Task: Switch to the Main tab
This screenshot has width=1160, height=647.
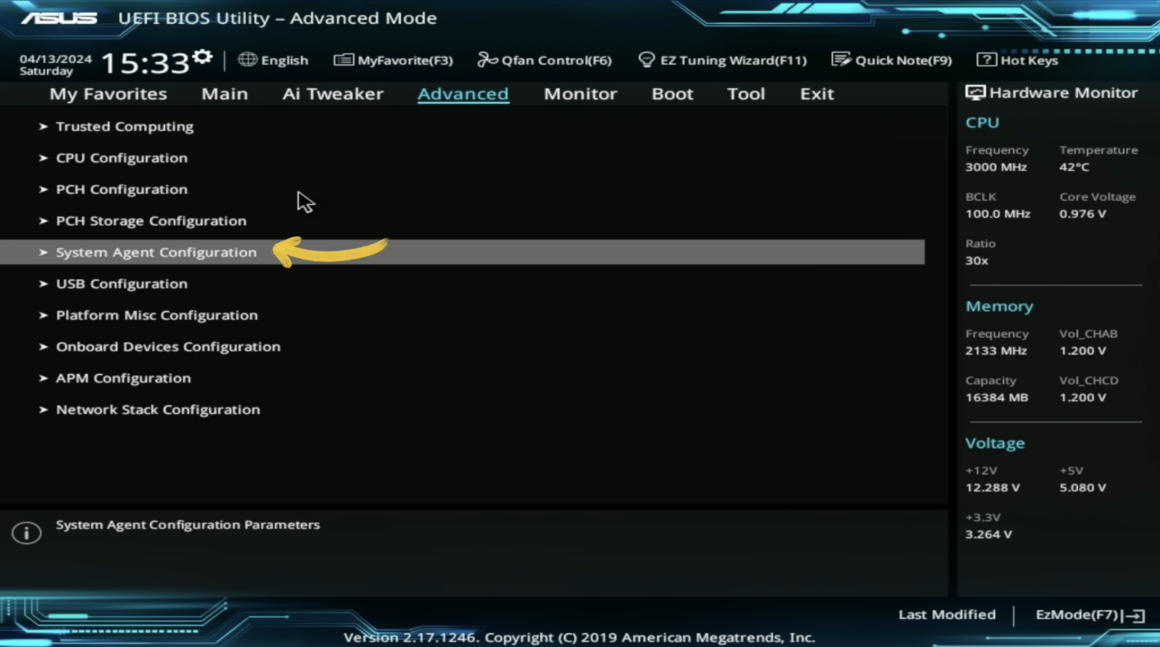Action: [225, 94]
